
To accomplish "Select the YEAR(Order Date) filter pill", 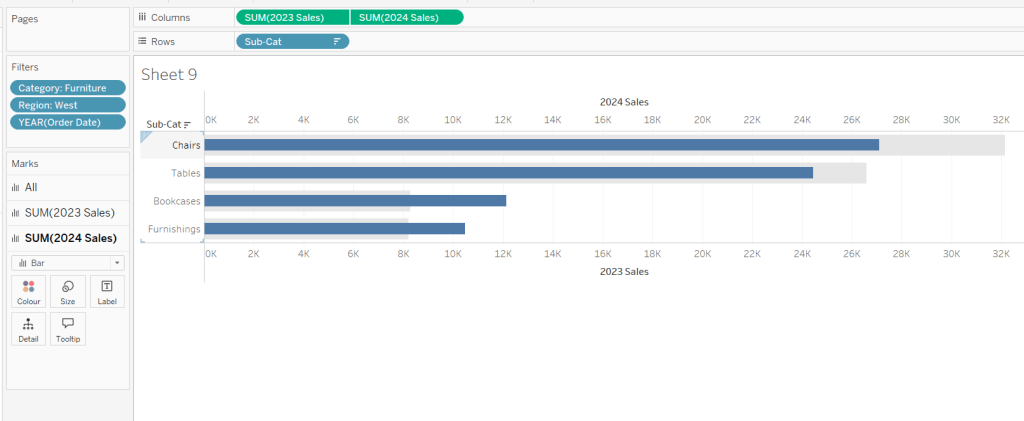I will pyautogui.click(x=68, y=122).
